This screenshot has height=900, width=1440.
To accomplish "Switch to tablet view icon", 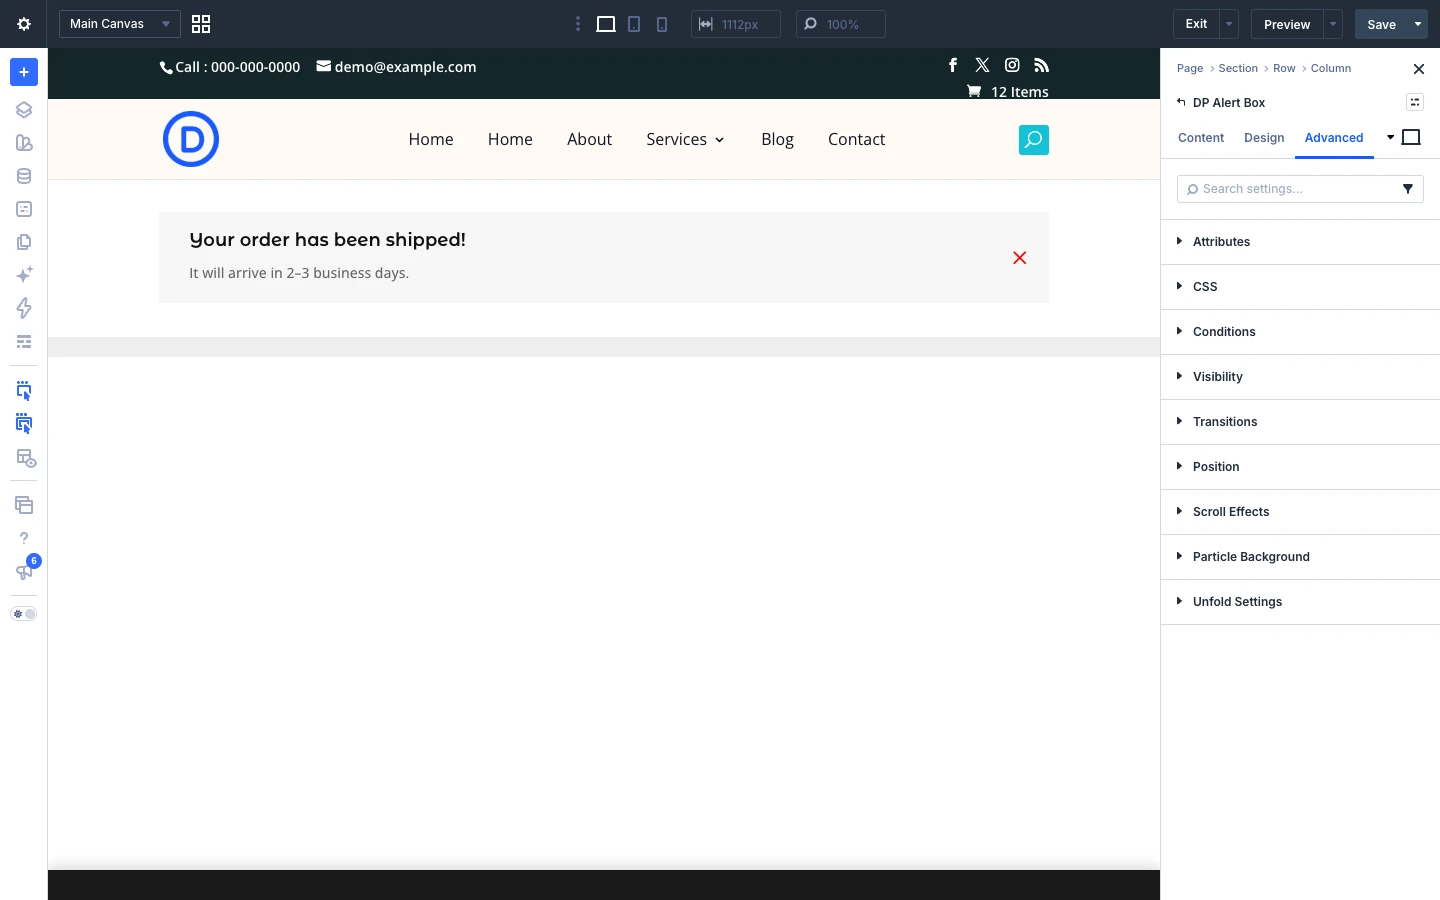I will (634, 24).
